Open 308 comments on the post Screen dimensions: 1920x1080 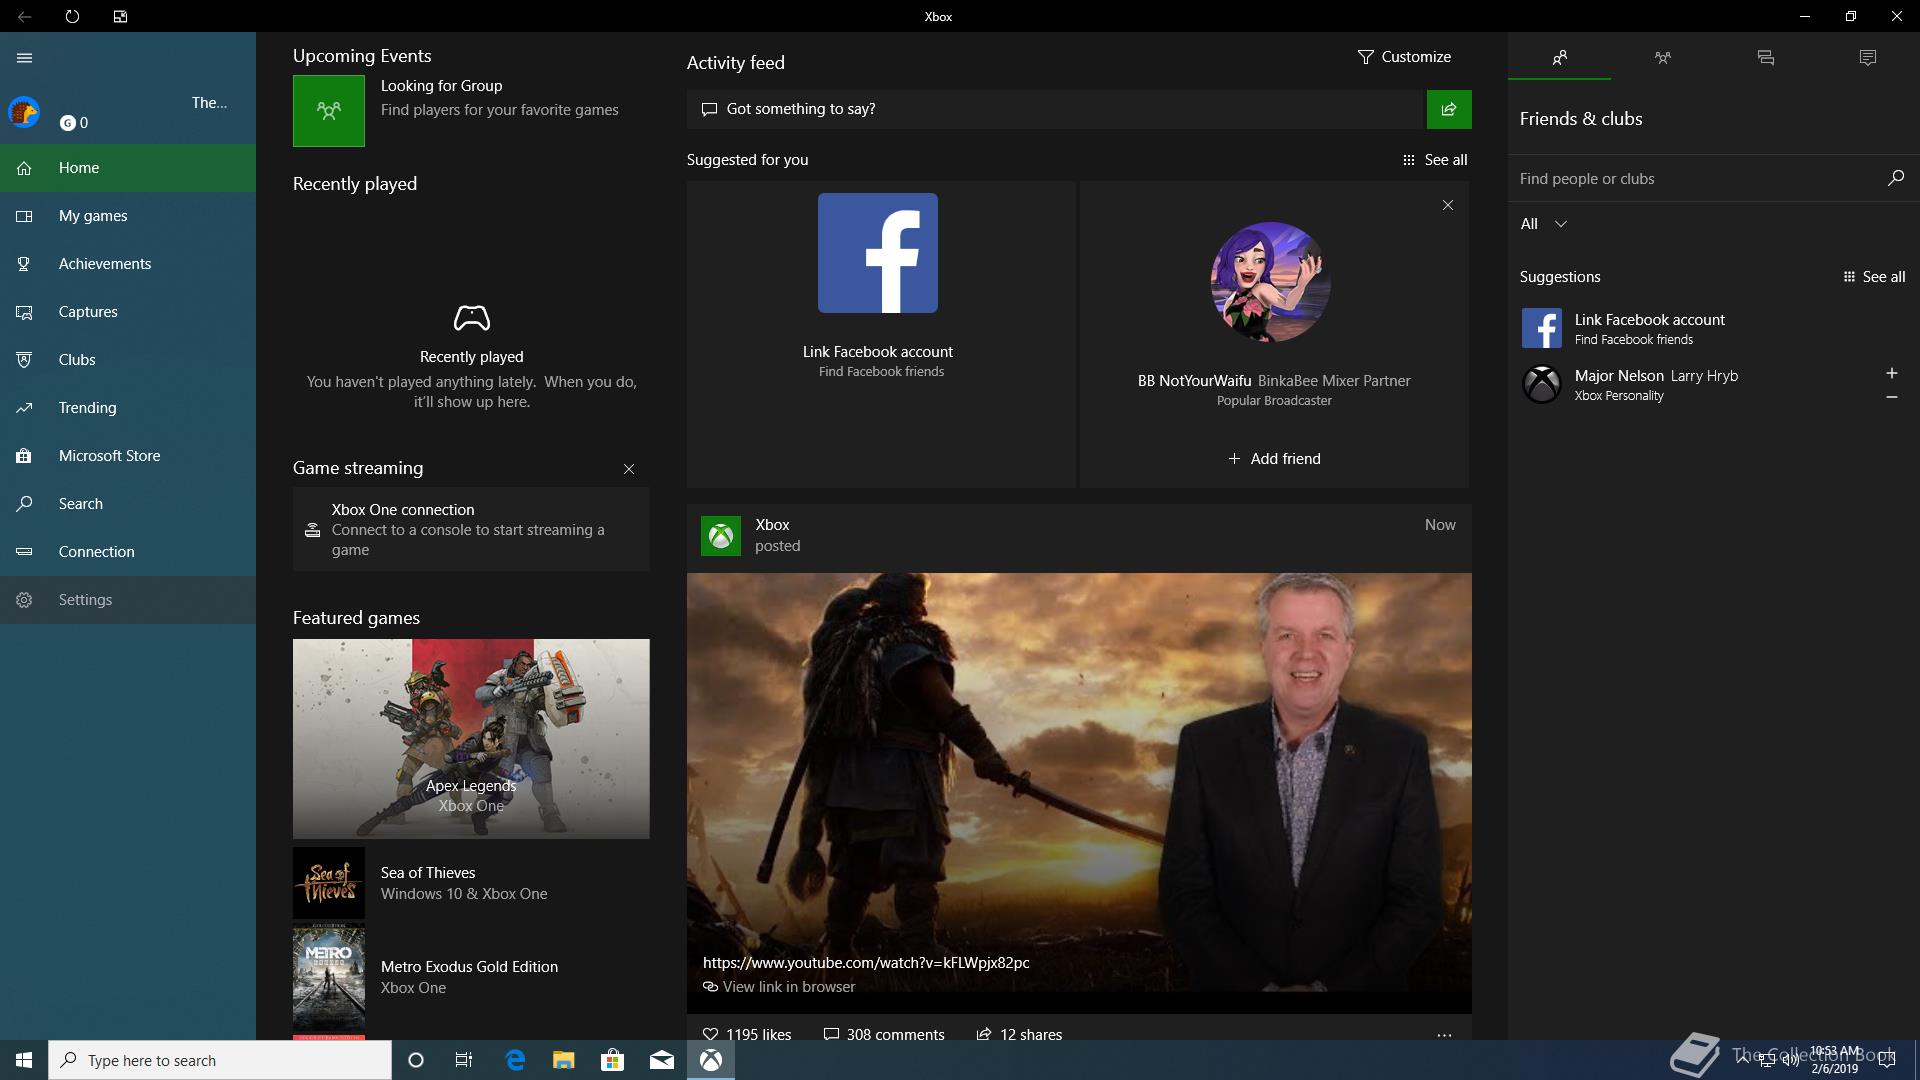point(884,1034)
